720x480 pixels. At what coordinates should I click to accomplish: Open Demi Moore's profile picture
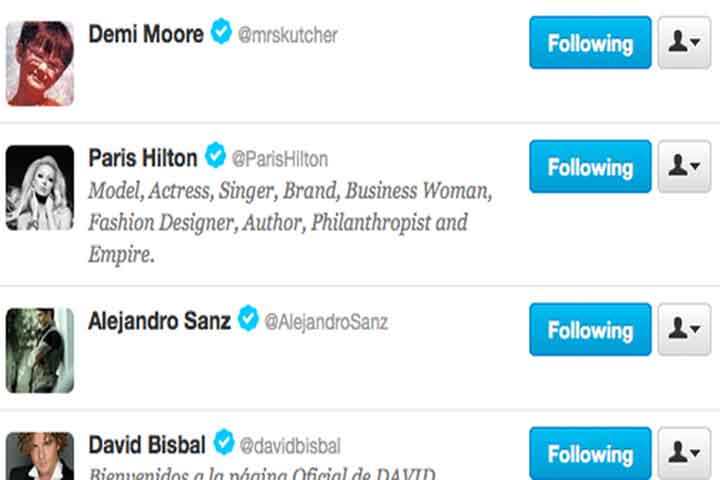coord(40,64)
